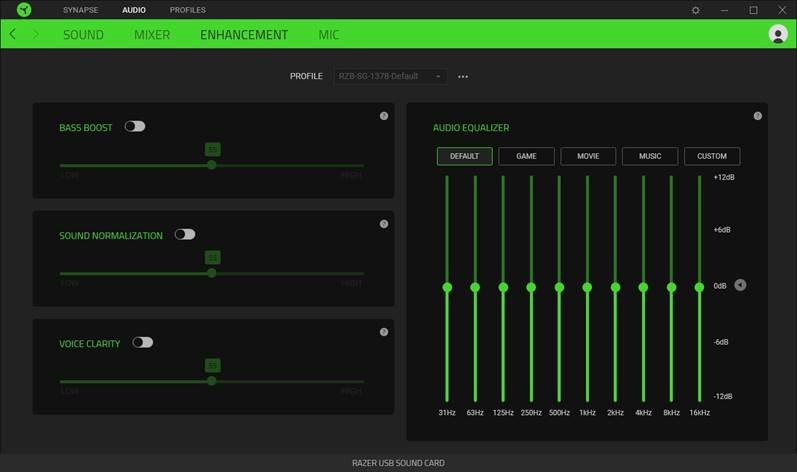797x472 pixels.
Task: Click the 31Hz equalizer slider handle
Action: click(447, 288)
